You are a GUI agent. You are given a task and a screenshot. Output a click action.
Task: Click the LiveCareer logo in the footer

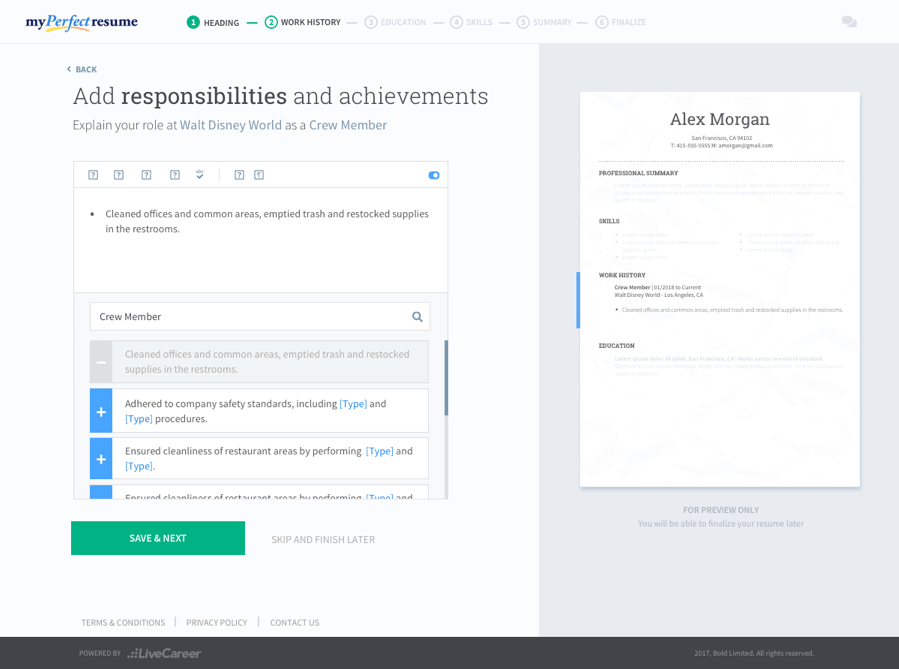(164, 653)
